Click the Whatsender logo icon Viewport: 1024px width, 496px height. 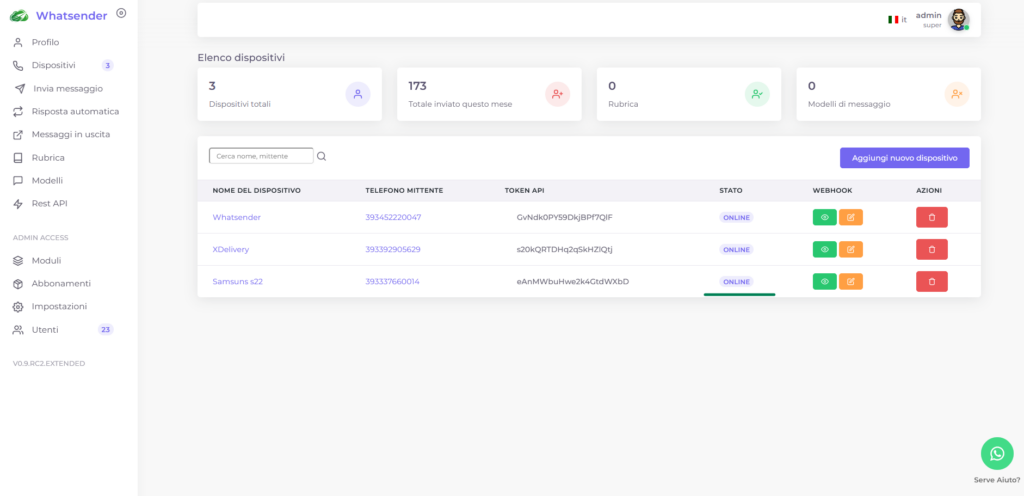(19, 16)
